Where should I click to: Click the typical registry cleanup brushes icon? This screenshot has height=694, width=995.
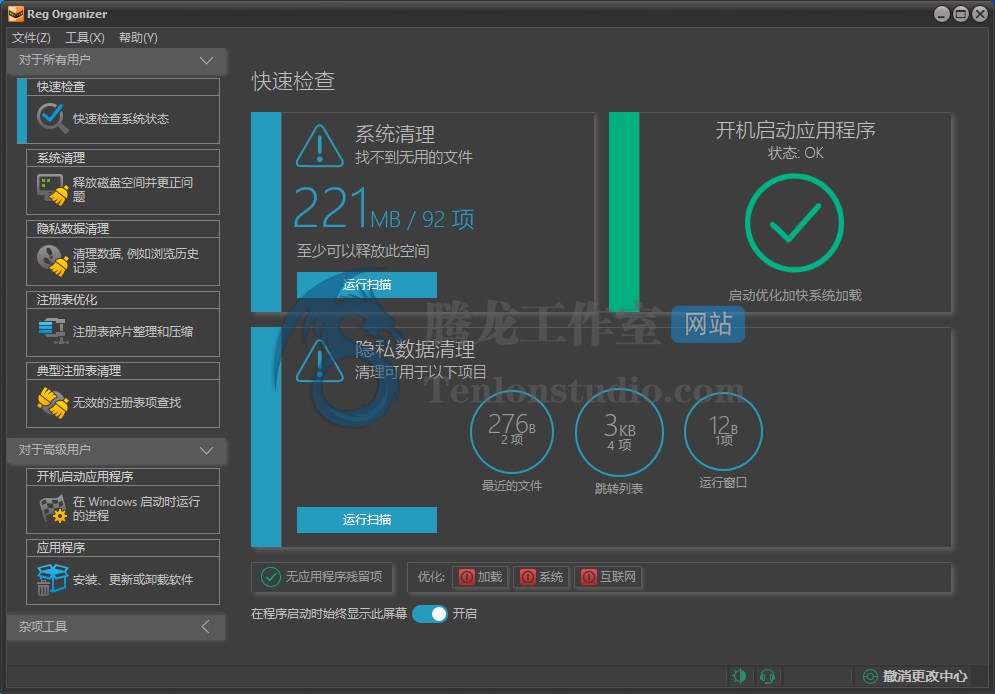point(52,402)
